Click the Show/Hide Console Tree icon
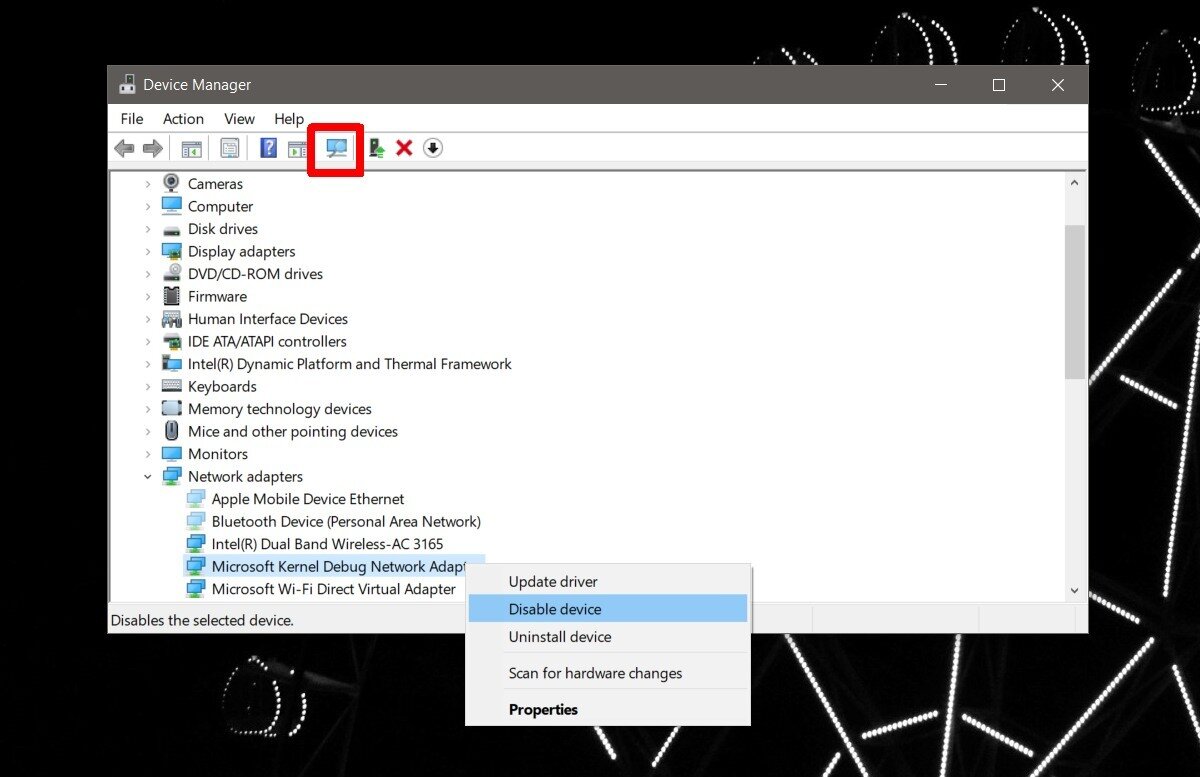Screen dimensions: 1200x777 191,148
